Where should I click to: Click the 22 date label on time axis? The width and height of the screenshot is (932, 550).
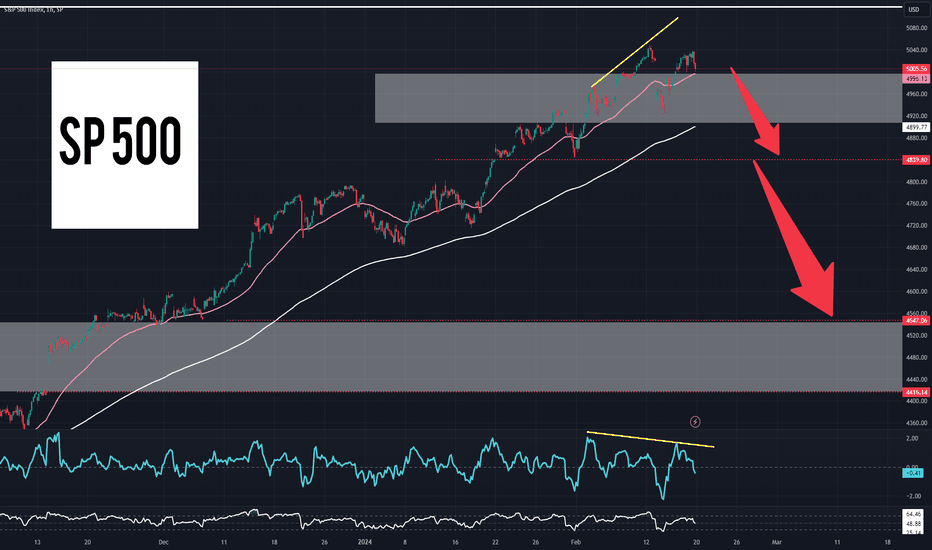coord(495,542)
